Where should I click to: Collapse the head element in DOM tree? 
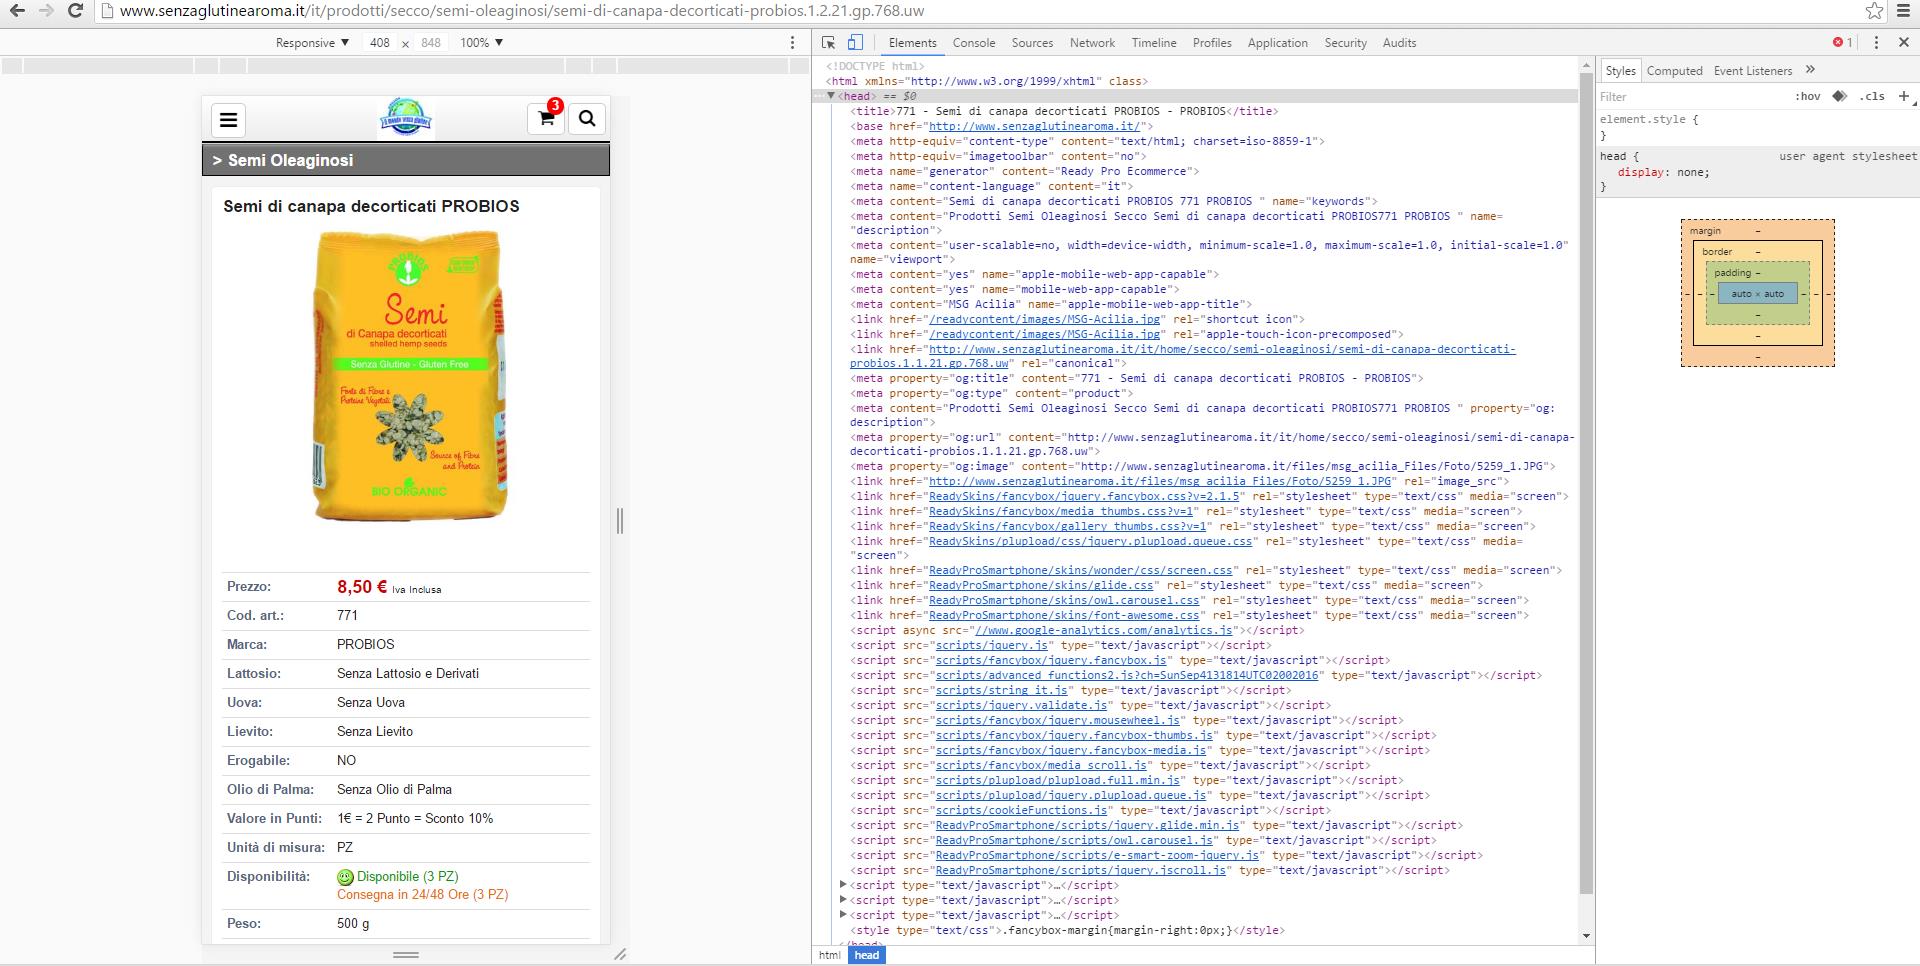click(831, 96)
